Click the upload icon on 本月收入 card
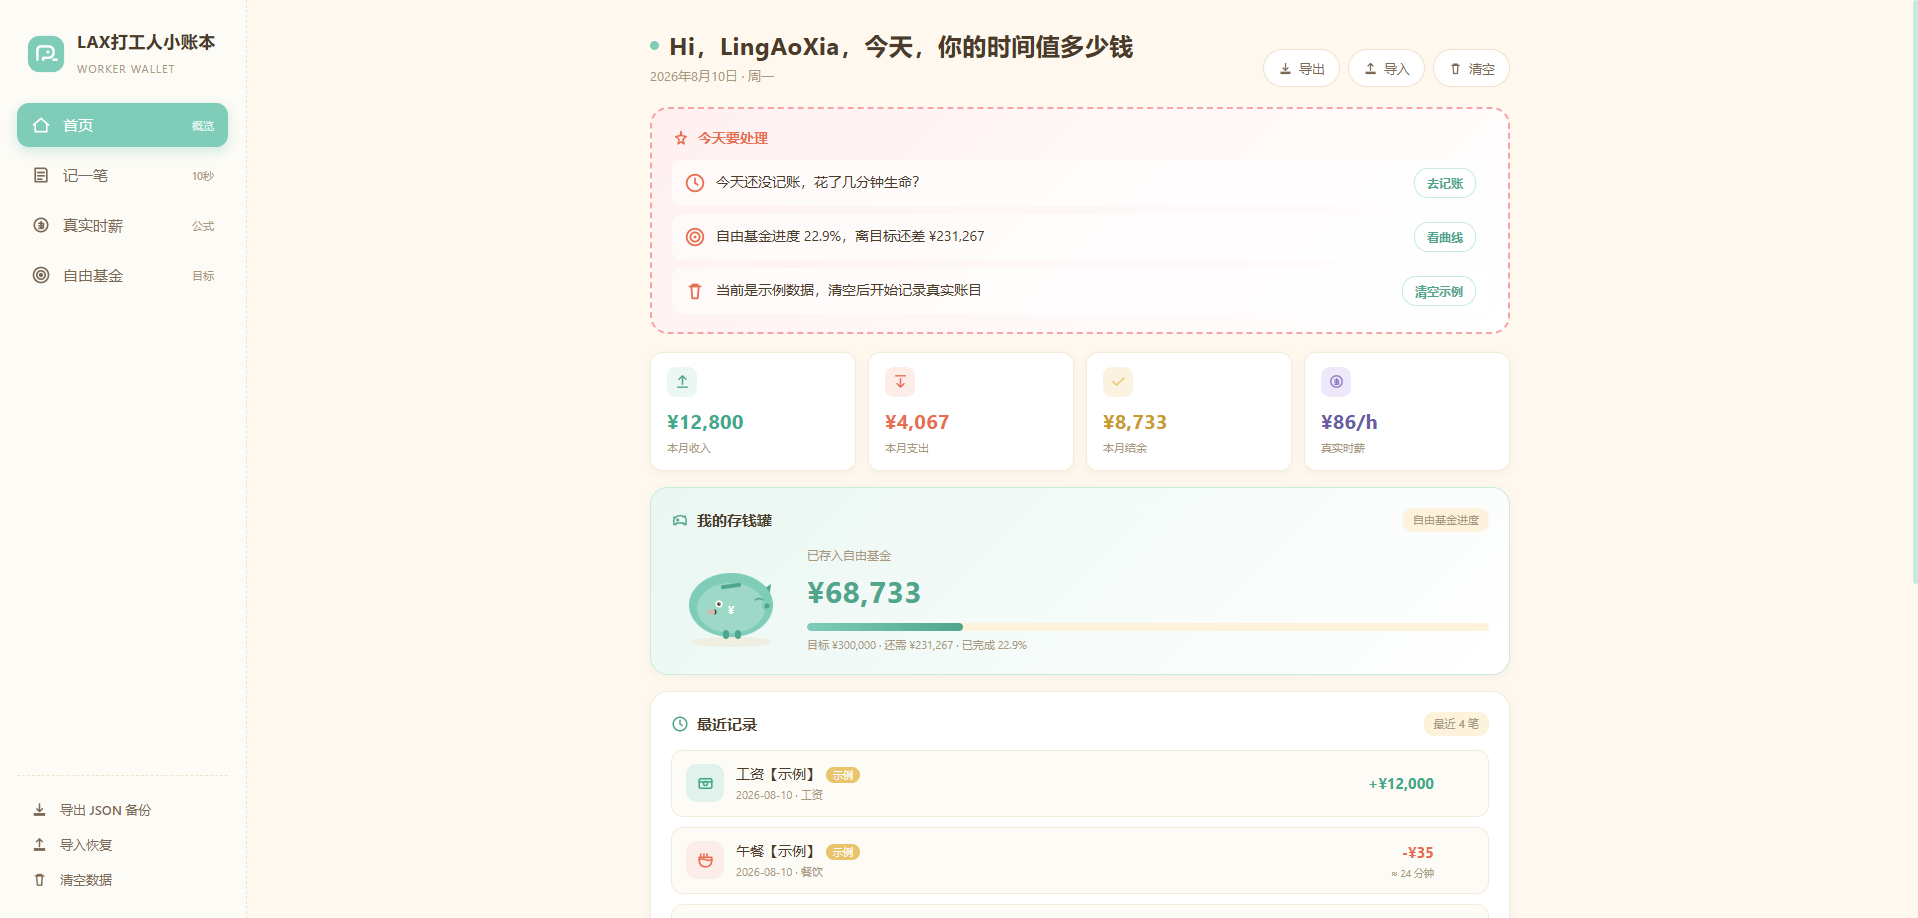Viewport: 1918px width, 918px height. coord(682,382)
